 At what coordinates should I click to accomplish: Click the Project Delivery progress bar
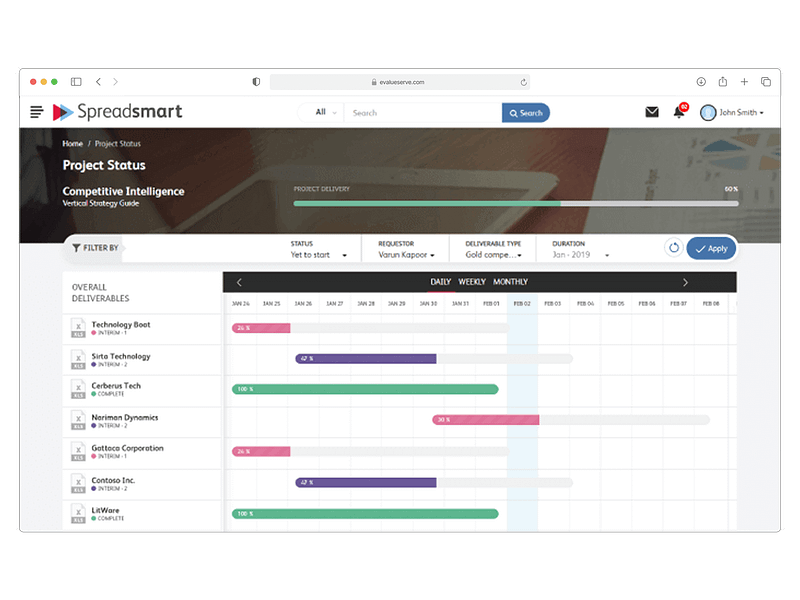tap(515, 203)
